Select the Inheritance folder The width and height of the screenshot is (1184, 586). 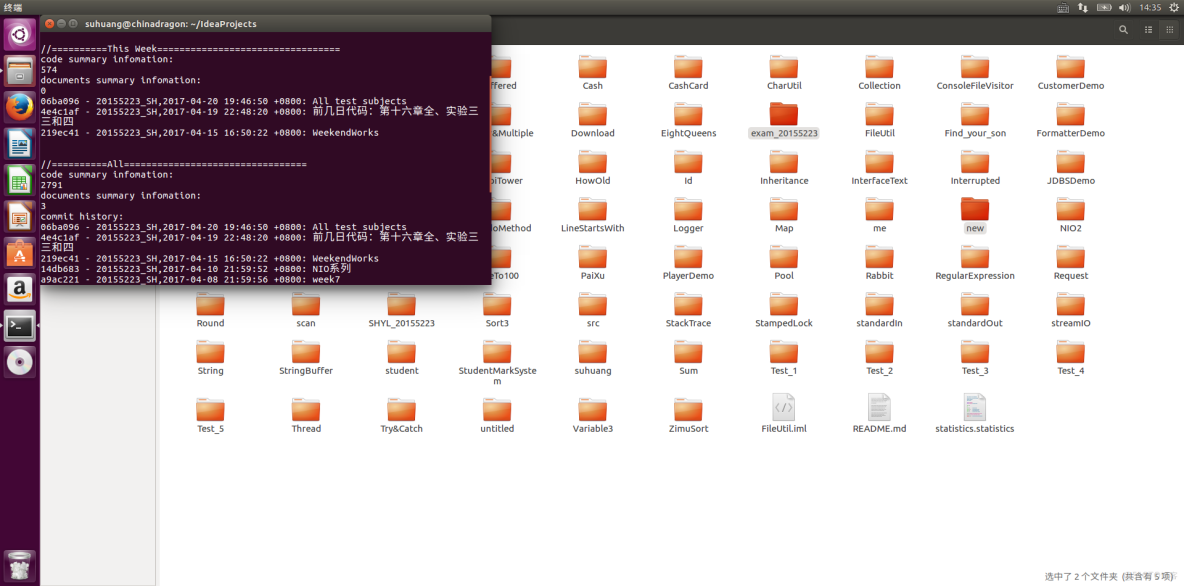click(784, 168)
